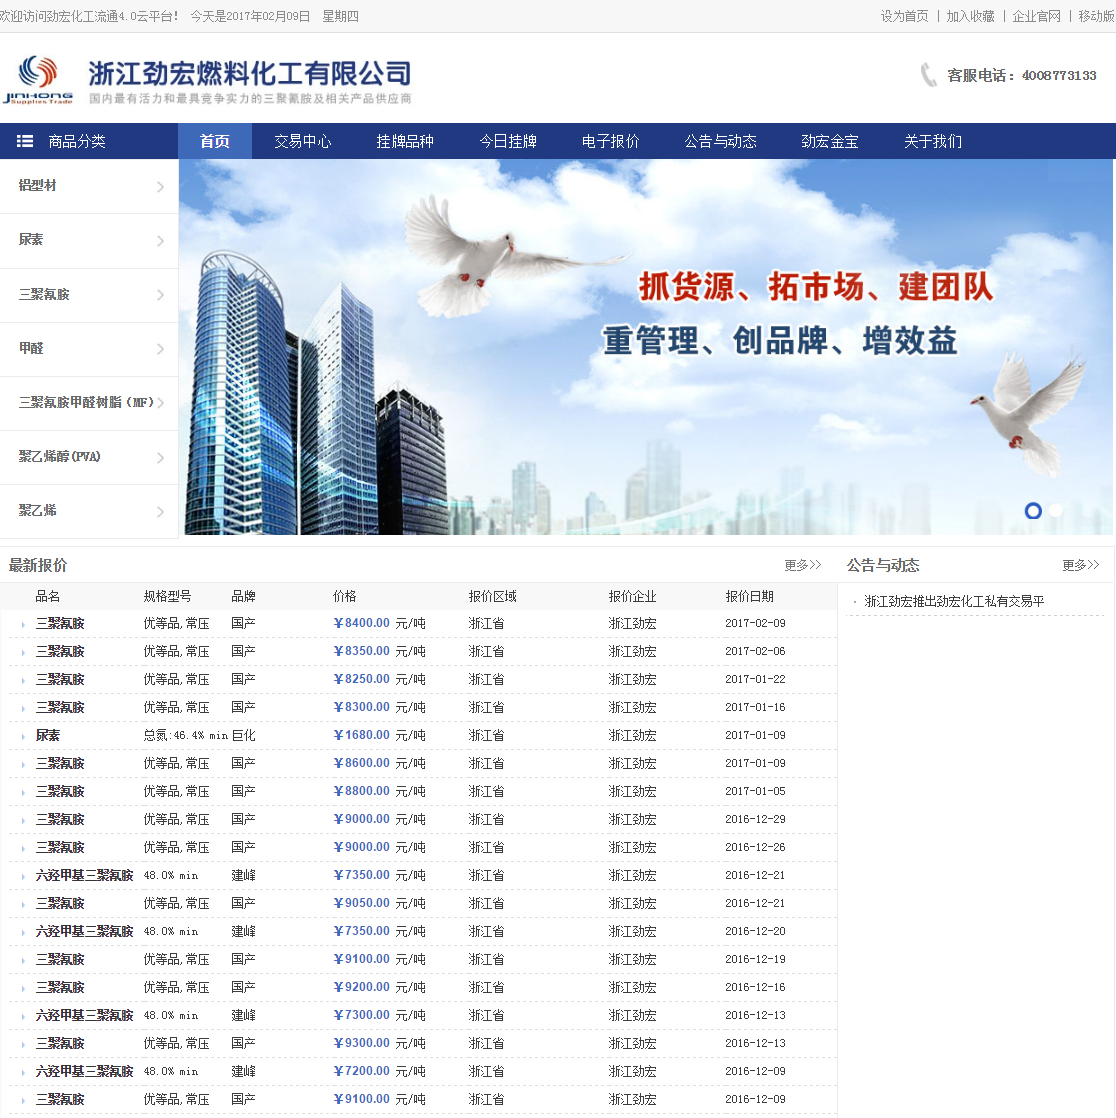1116x1118 pixels.
Task: Switch to the second carousel dot
Action: [x=1055, y=511]
